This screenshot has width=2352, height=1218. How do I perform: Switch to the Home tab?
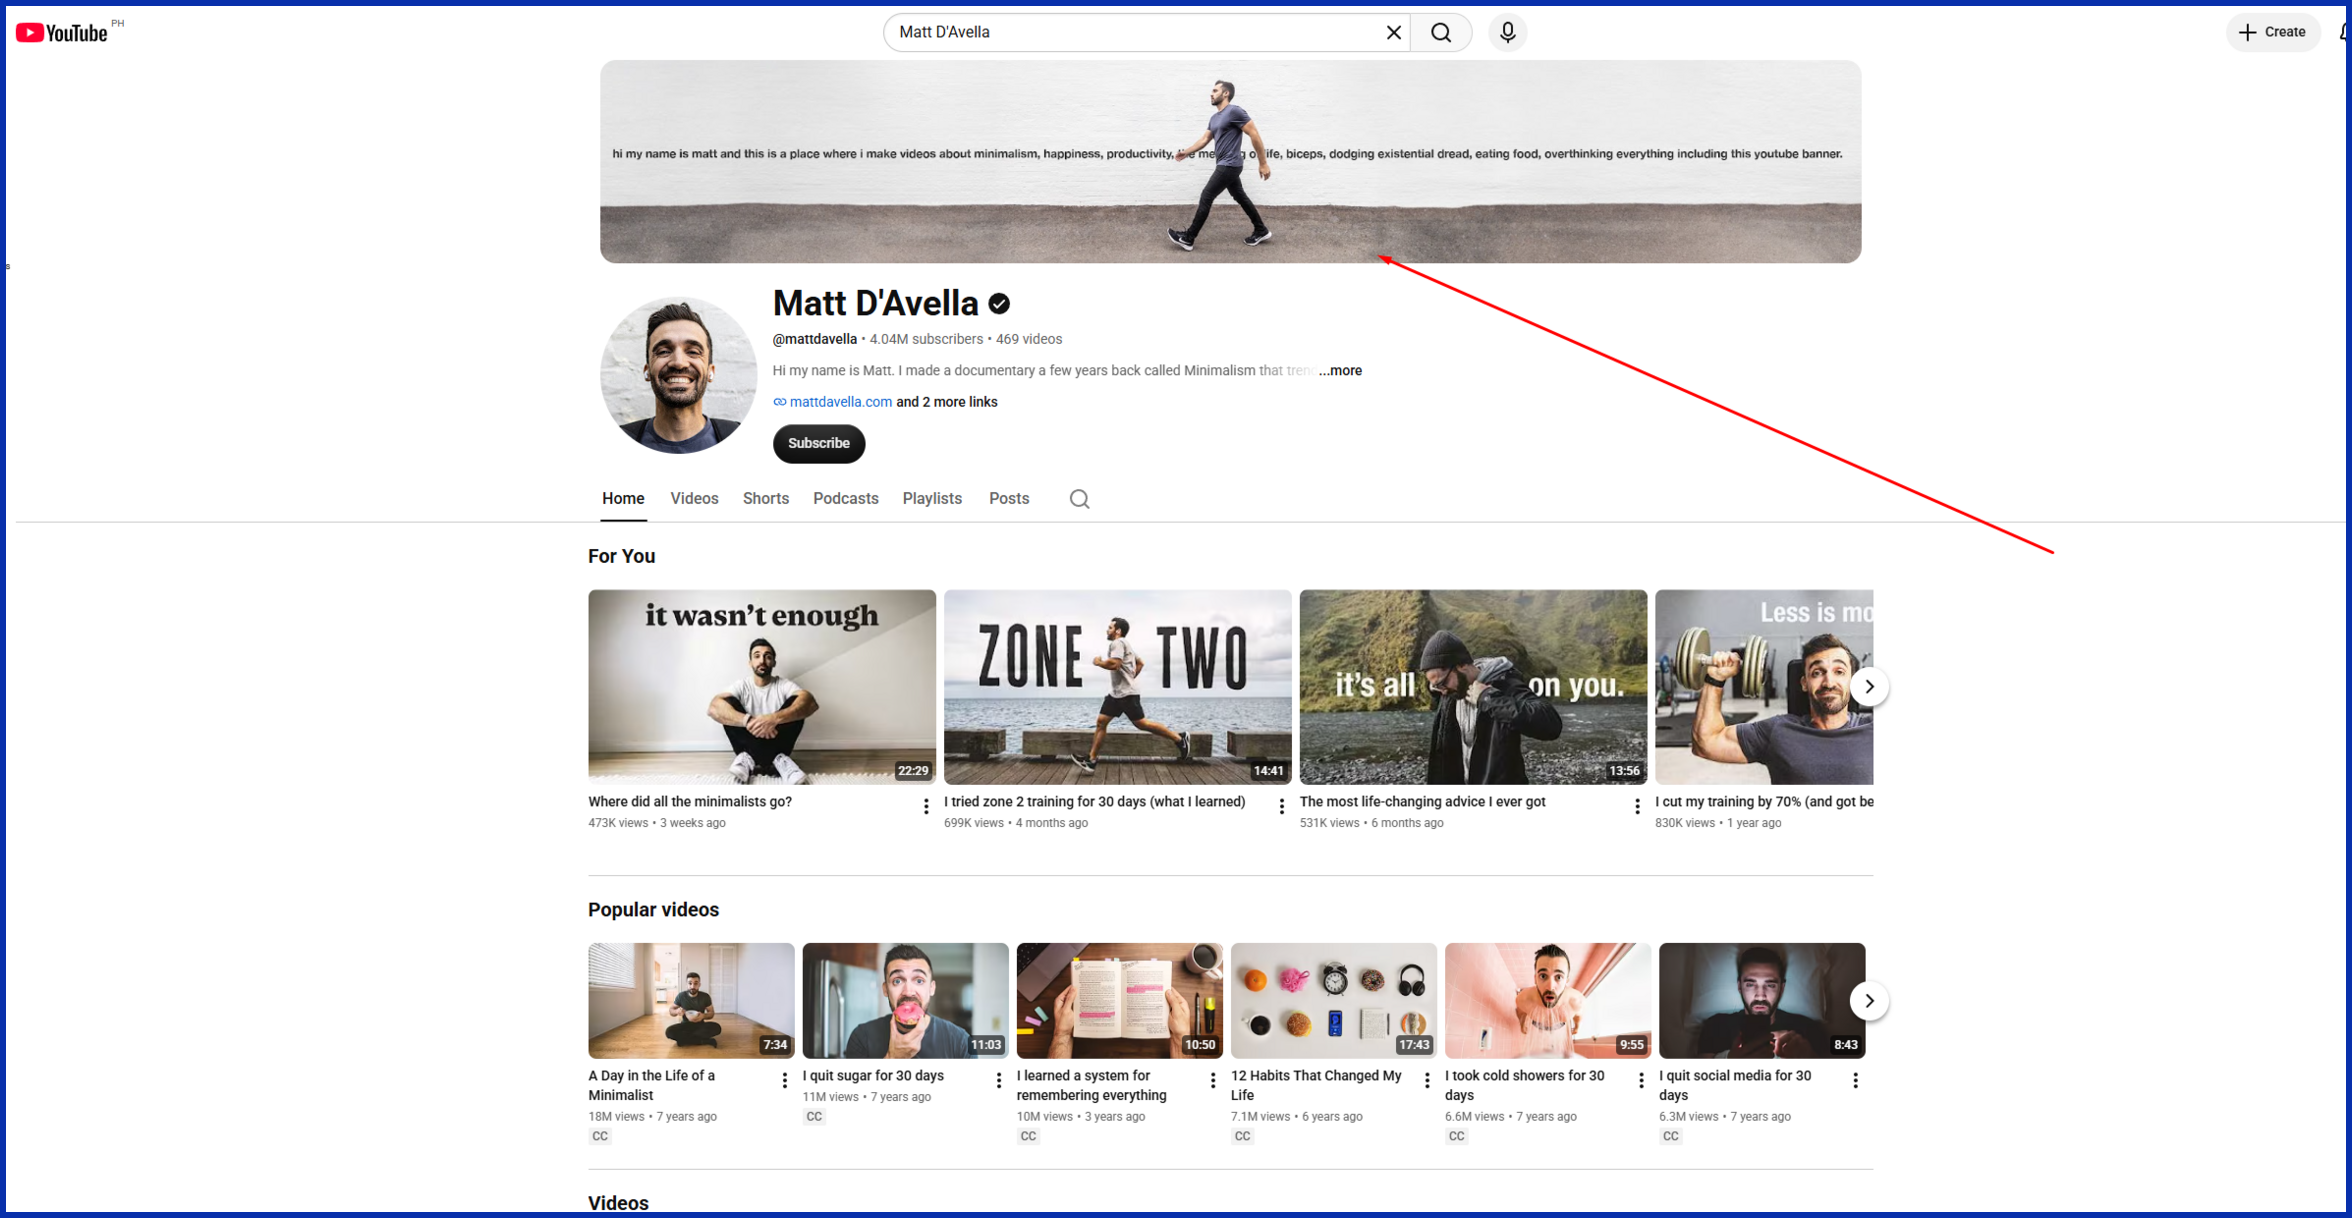623,499
